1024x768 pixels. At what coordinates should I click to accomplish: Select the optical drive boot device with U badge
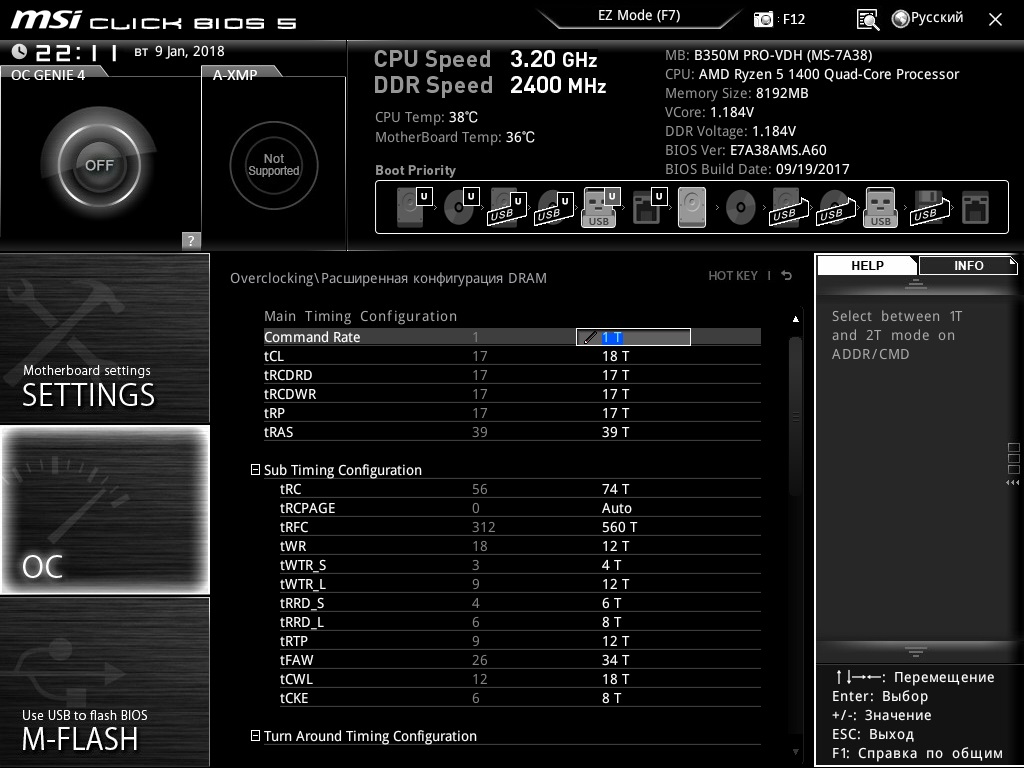461,207
